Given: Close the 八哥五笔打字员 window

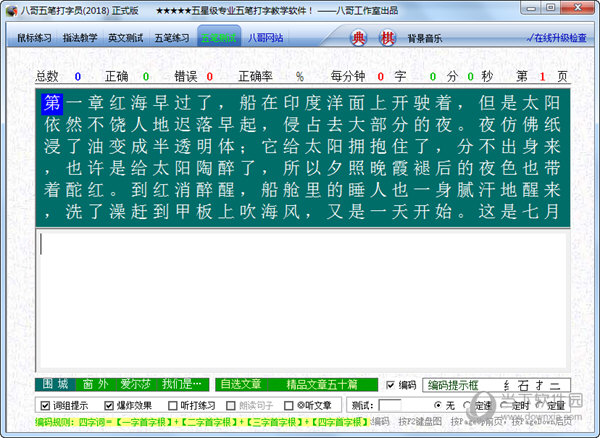Looking at the screenshot, I should point(579,8).
